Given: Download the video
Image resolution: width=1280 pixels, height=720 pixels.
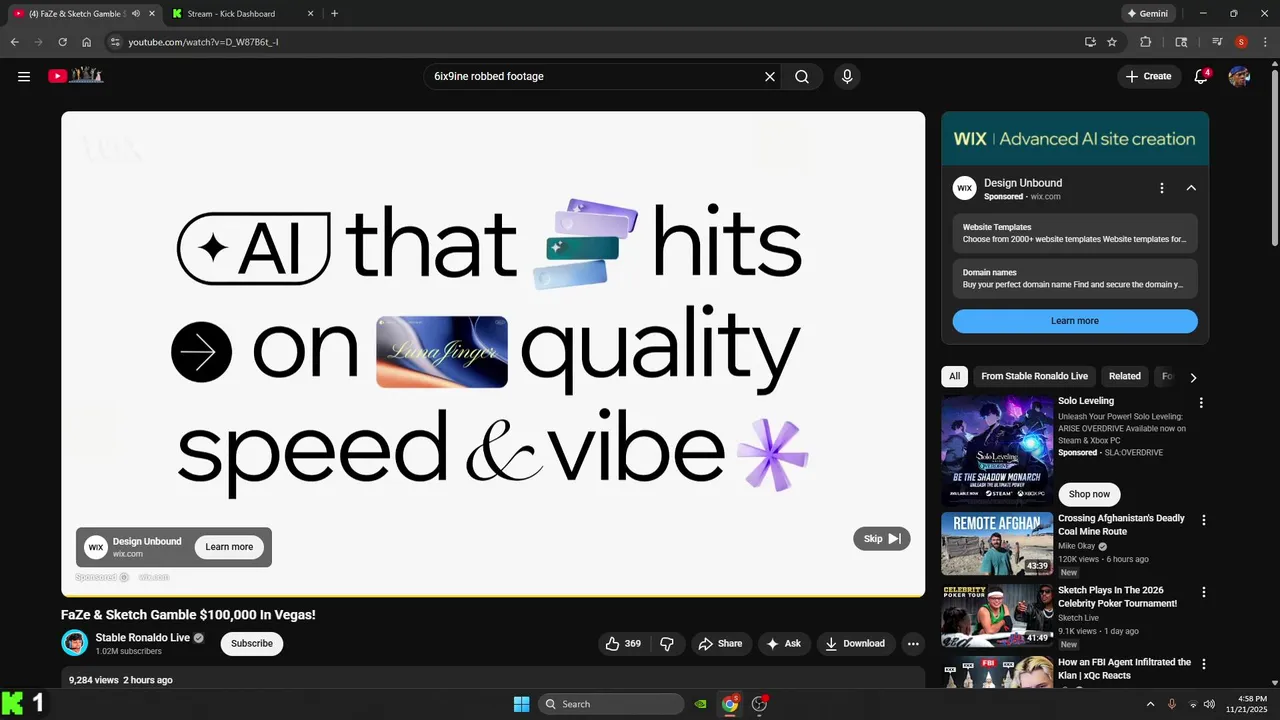Looking at the screenshot, I should click(855, 644).
